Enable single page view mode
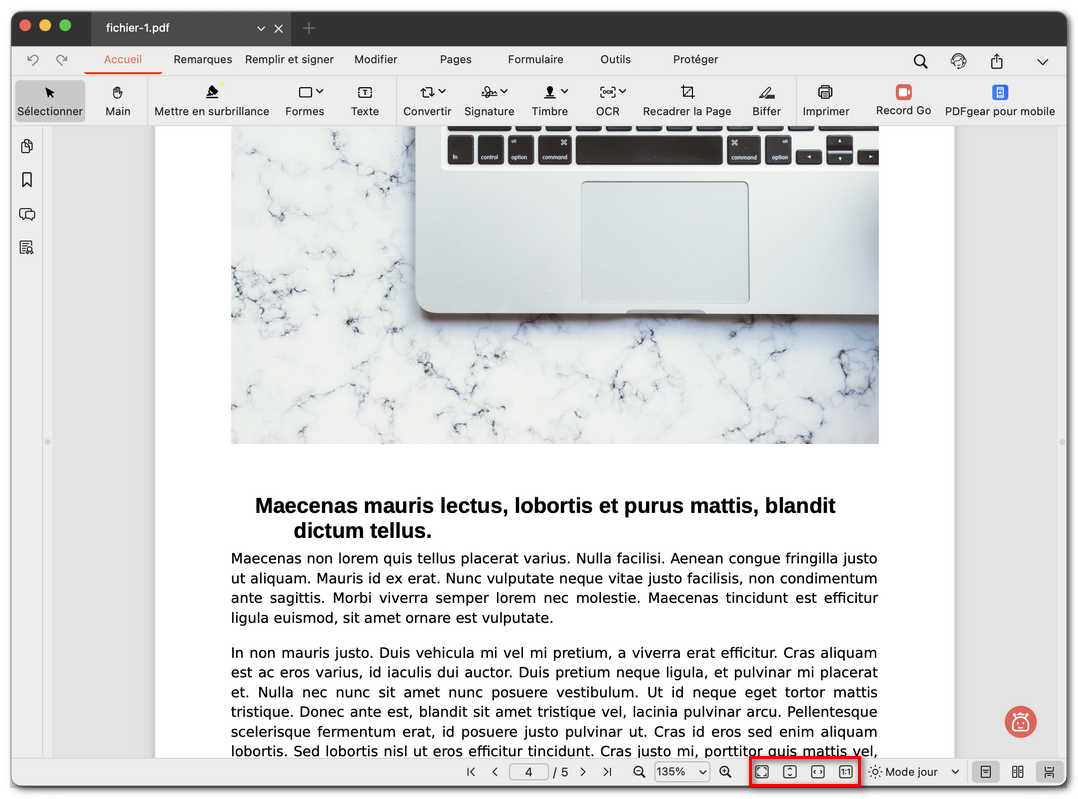Screen dimensions: 1078x799 coord(986,772)
